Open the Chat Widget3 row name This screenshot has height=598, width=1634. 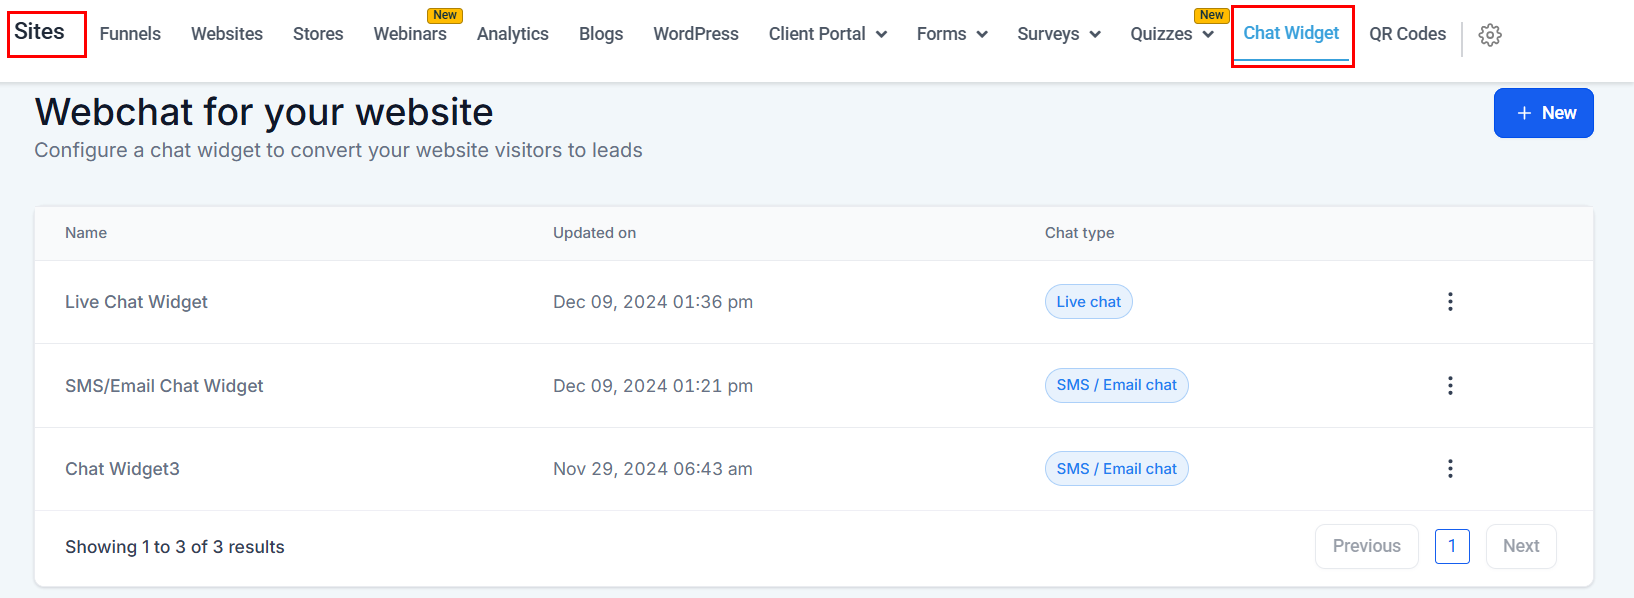tap(122, 469)
